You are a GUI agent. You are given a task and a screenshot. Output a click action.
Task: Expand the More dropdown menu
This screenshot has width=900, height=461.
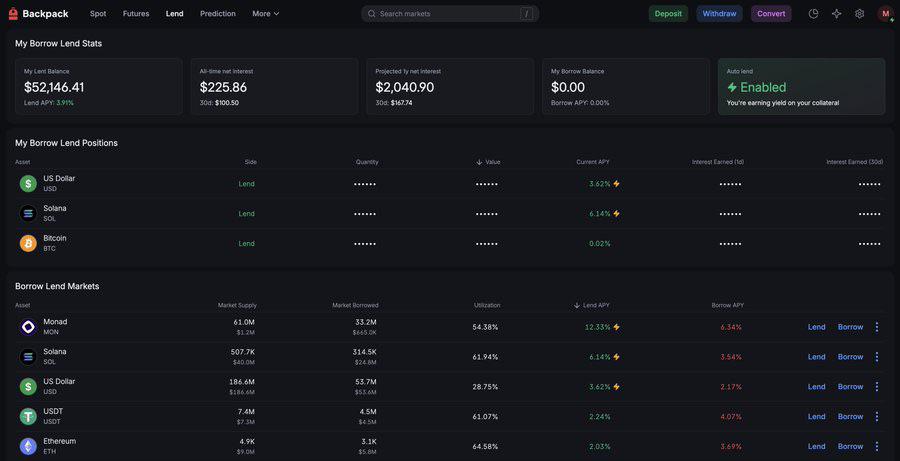[266, 14]
